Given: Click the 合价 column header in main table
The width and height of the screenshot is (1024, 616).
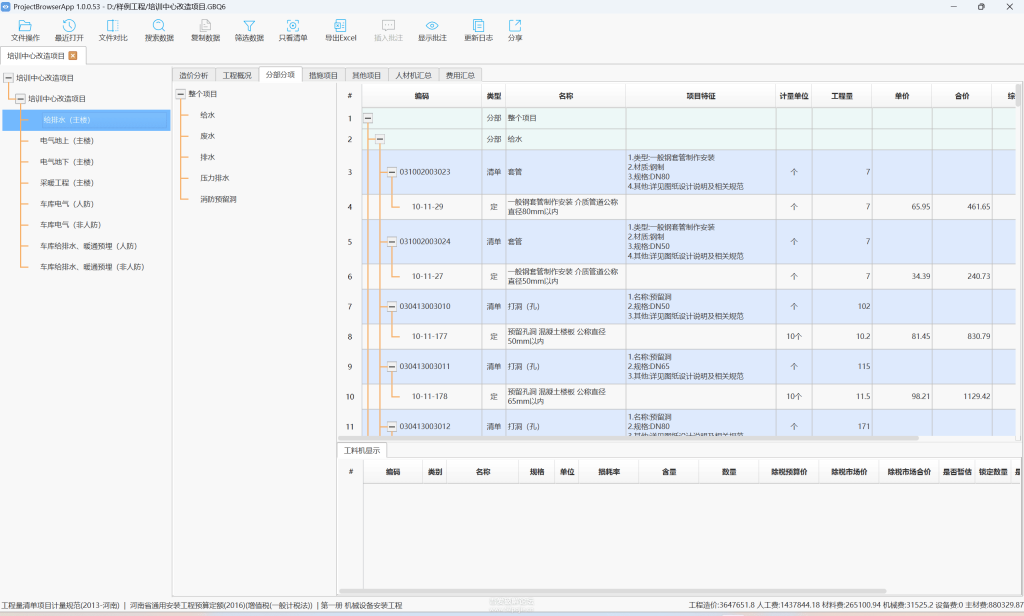Looking at the screenshot, I should pyautogui.click(x=962, y=96).
